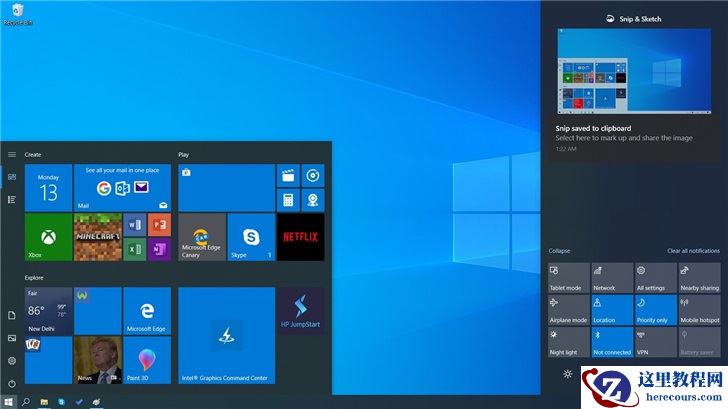Screen dimensions: 728x409
Task: Toggle Nearby sharing quick action
Action: [x=699, y=278]
